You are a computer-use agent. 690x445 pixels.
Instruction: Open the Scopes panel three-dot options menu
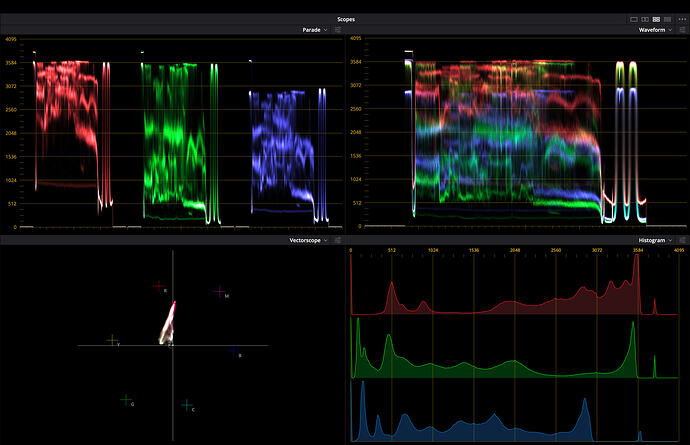[x=681, y=19]
